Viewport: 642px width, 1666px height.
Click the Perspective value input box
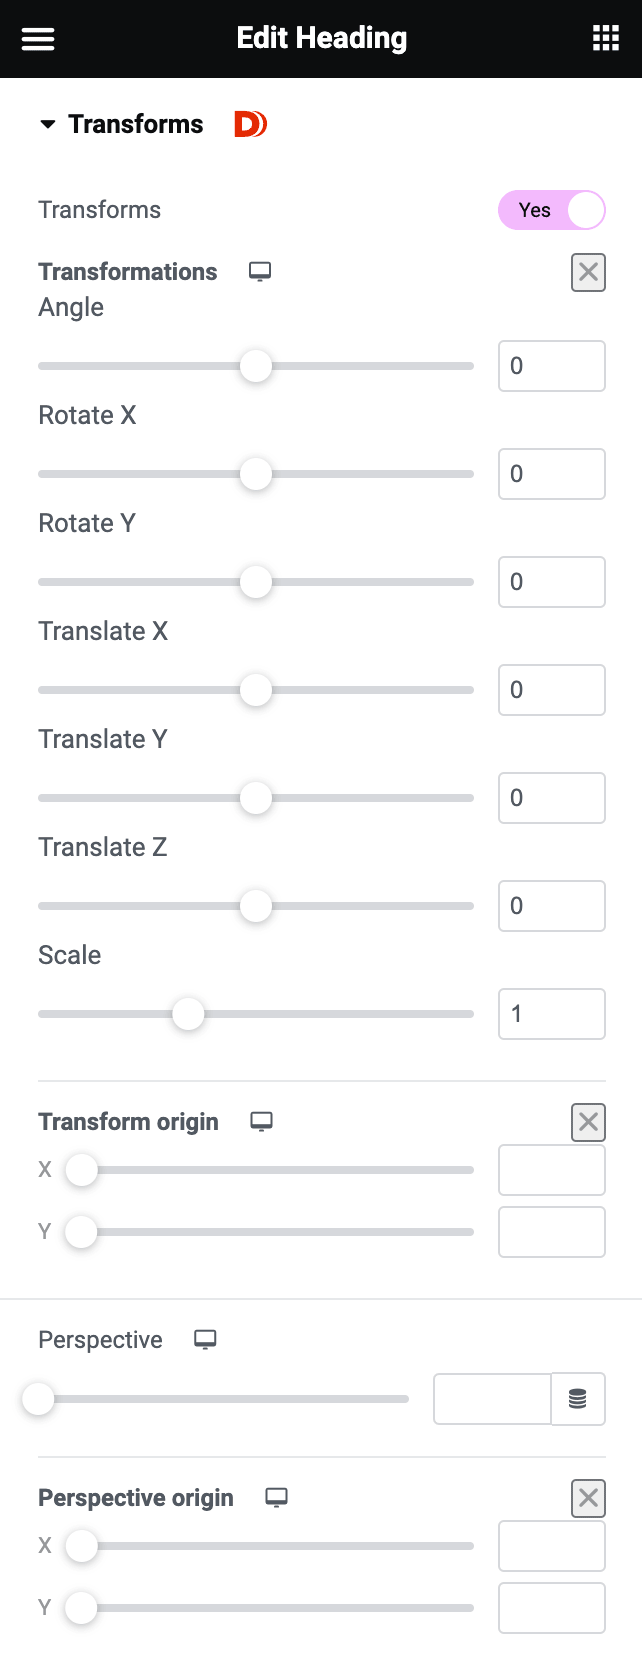pyautogui.click(x=492, y=1399)
